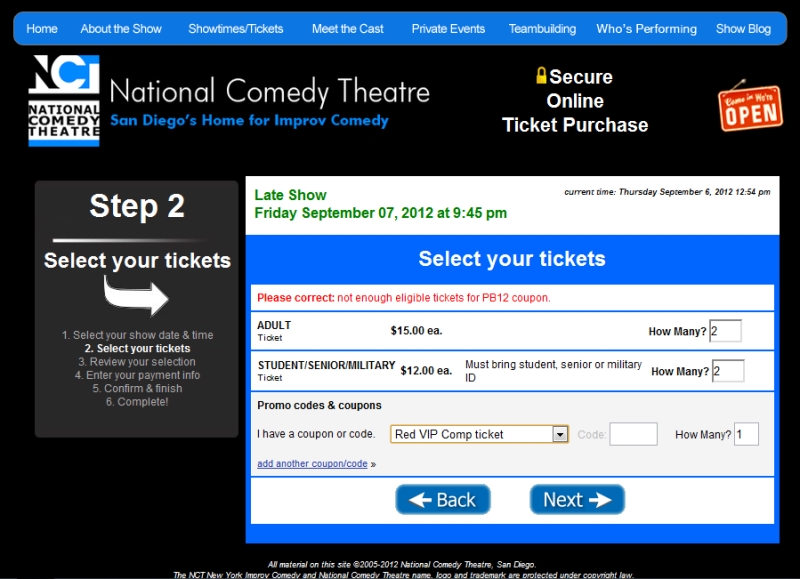Navigate to Meet the Cast
800x579 pixels.
coord(347,29)
